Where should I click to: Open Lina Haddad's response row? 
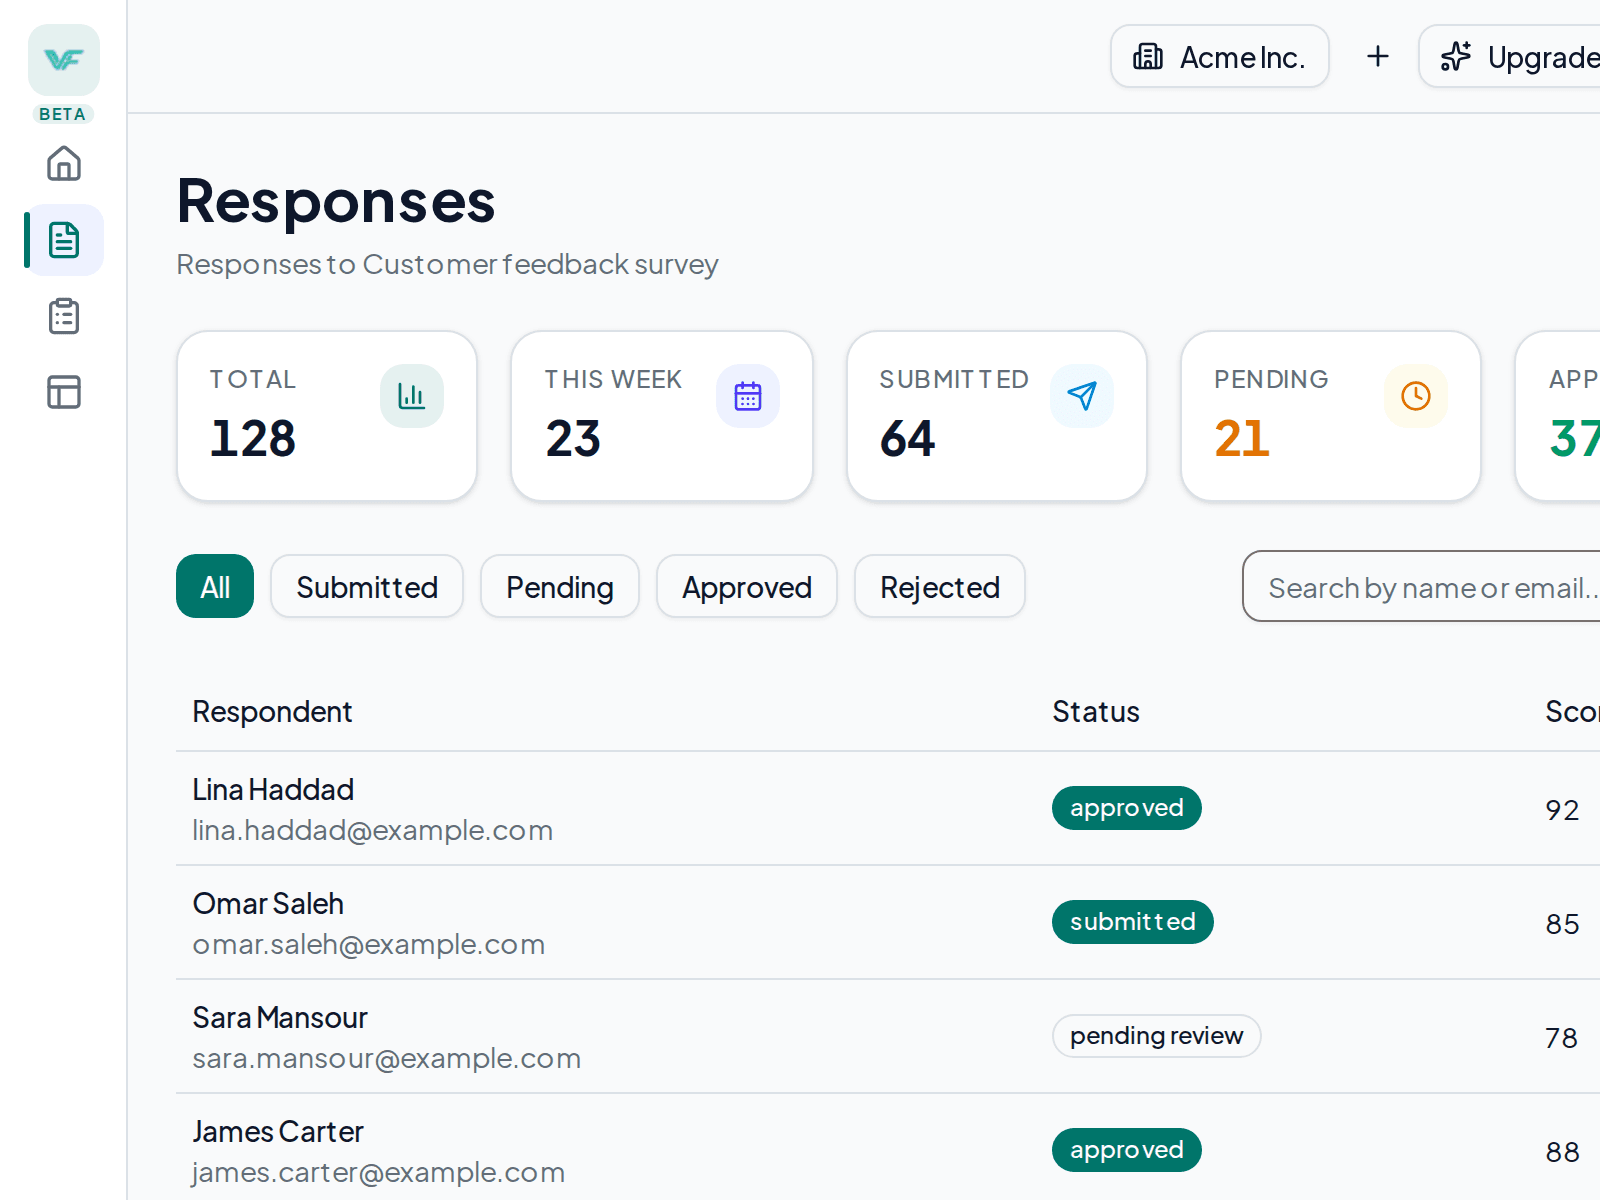pos(888,809)
